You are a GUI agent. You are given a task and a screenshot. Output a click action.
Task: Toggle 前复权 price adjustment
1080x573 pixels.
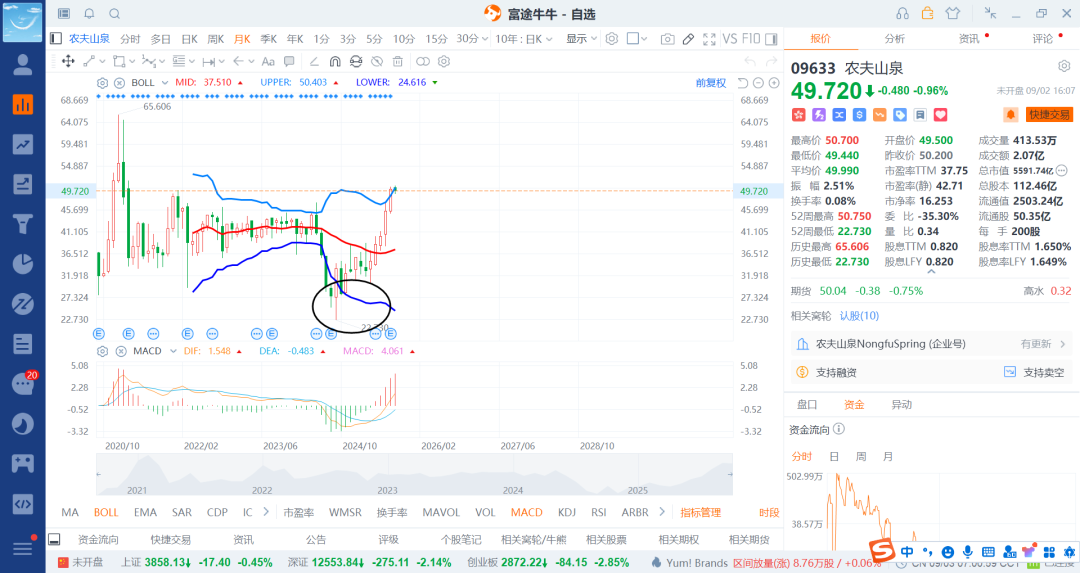[x=711, y=83]
